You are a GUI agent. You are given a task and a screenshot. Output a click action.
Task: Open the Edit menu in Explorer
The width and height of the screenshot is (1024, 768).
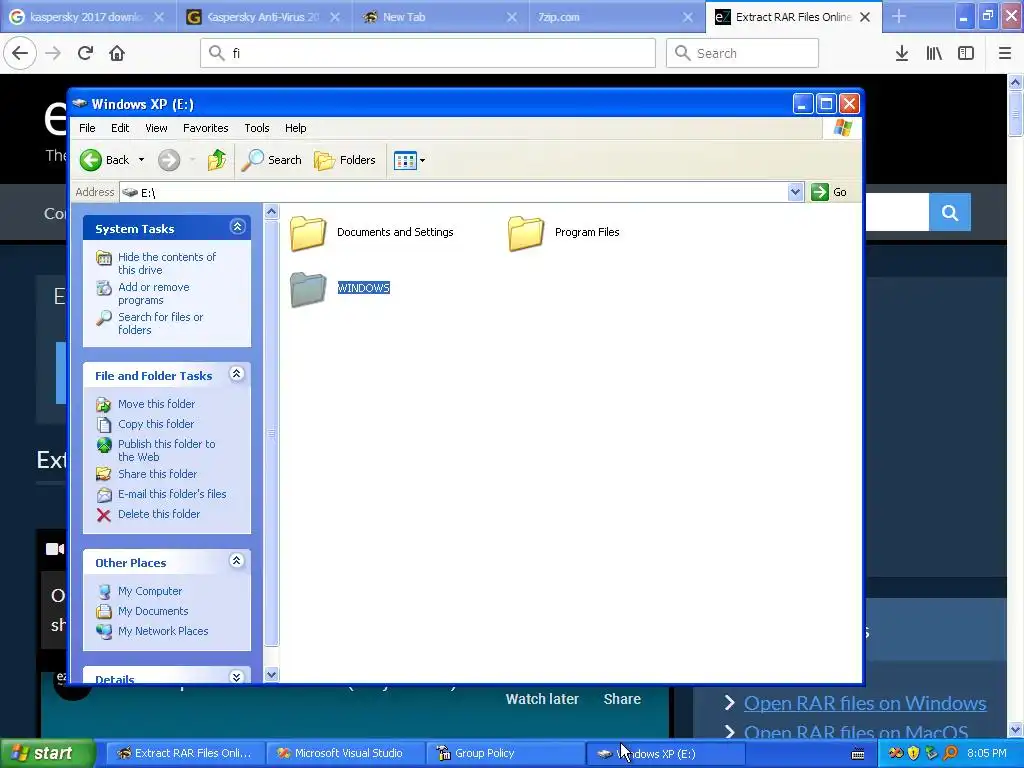(x=120, y=128)
